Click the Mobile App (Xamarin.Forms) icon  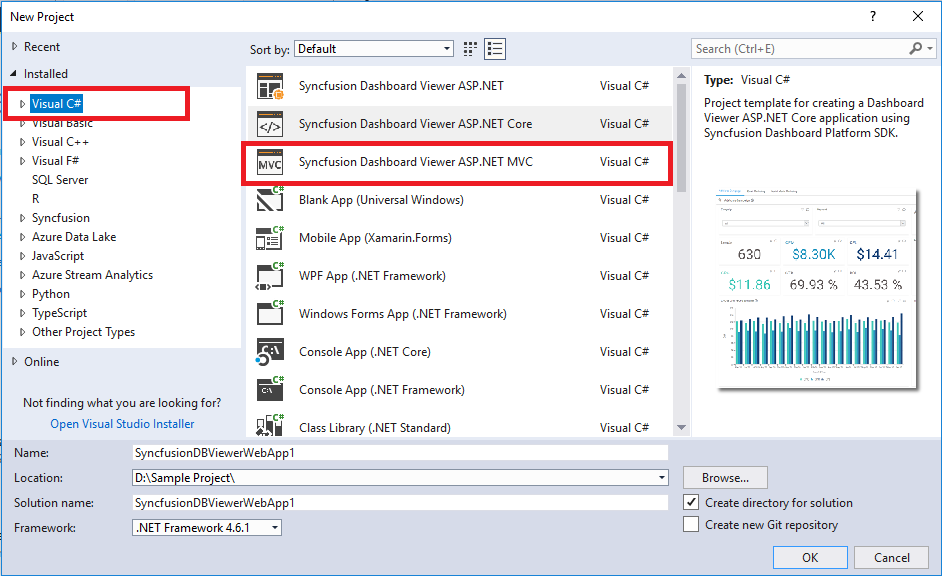click(x=270, y=238)
